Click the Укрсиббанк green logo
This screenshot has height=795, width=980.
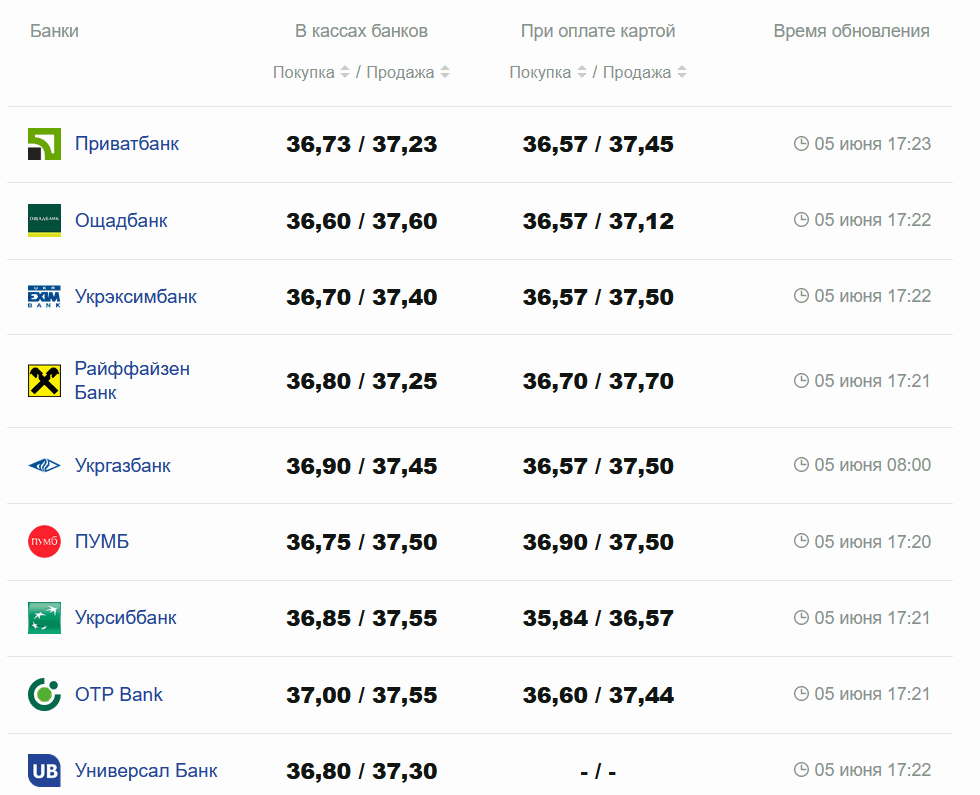click(x=44, y=618)
